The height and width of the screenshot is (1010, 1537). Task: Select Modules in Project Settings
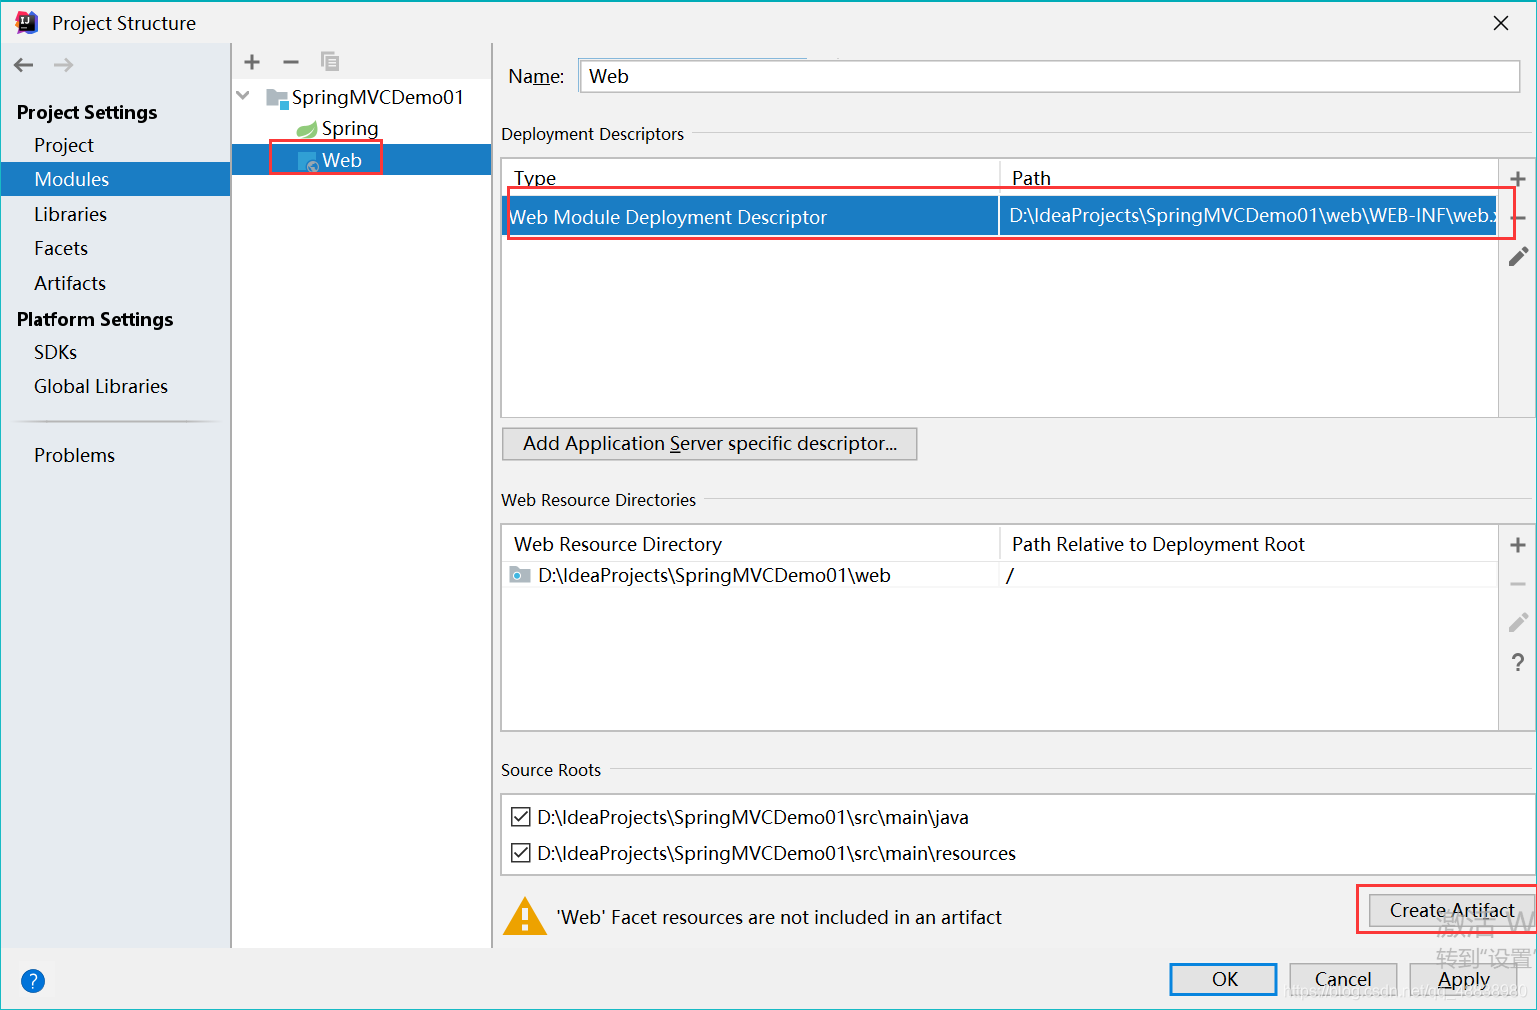(x=71, y=179)
